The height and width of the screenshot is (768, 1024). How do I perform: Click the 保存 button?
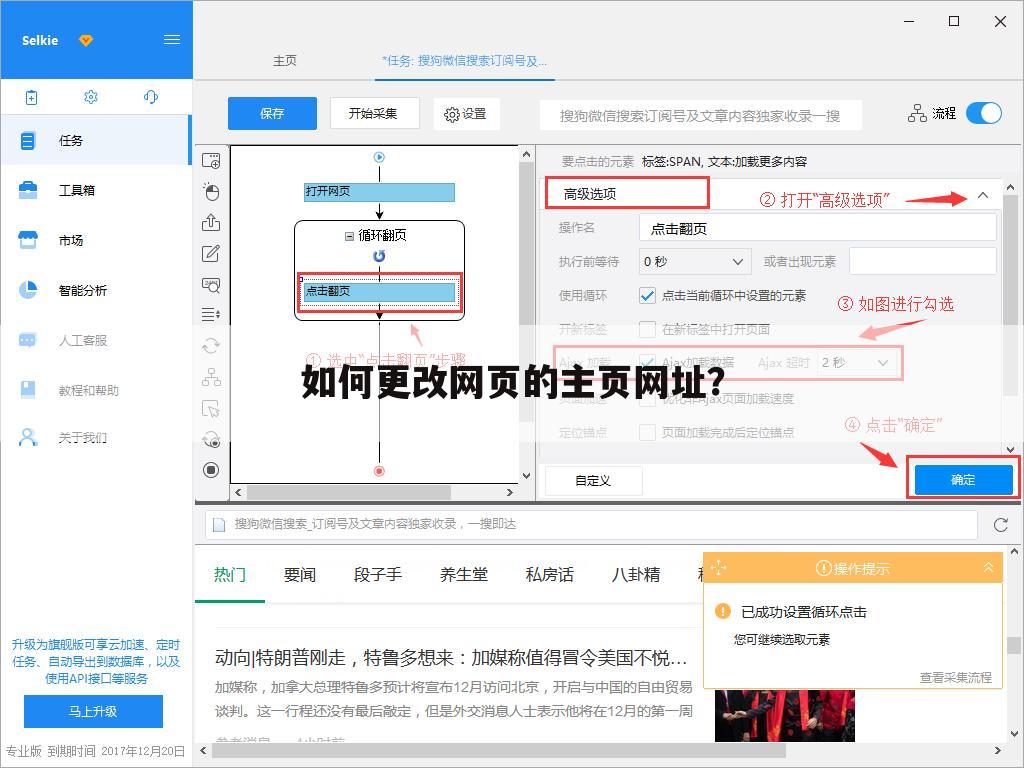272,114
